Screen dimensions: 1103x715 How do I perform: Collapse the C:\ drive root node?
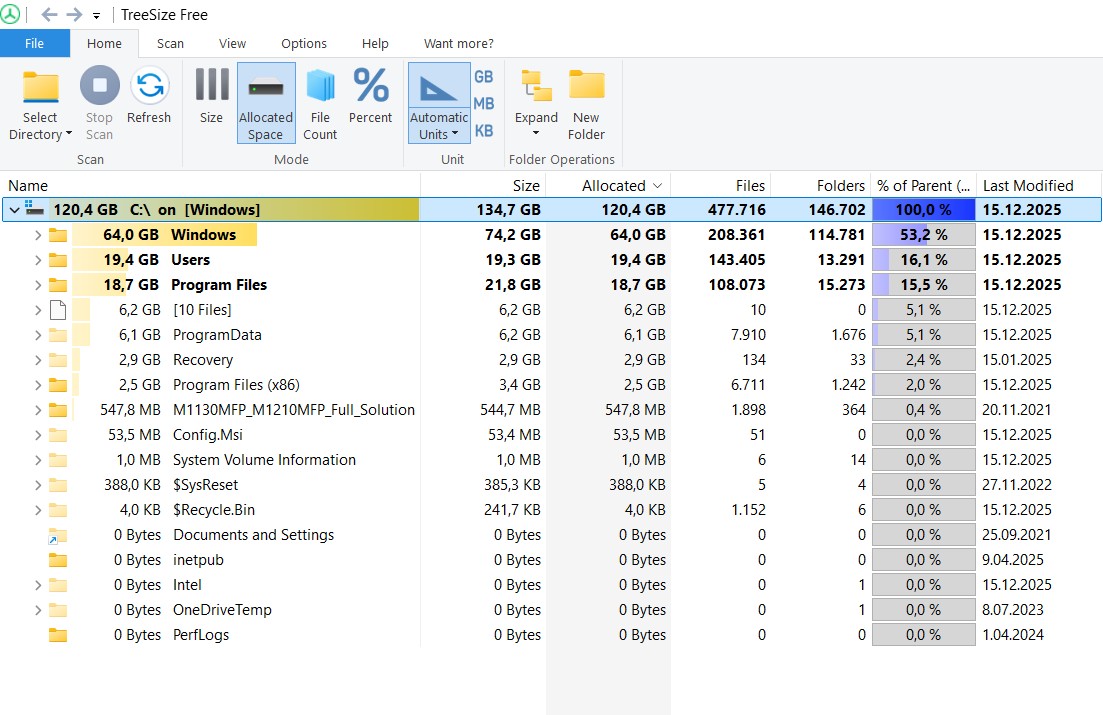pos(14,210)
